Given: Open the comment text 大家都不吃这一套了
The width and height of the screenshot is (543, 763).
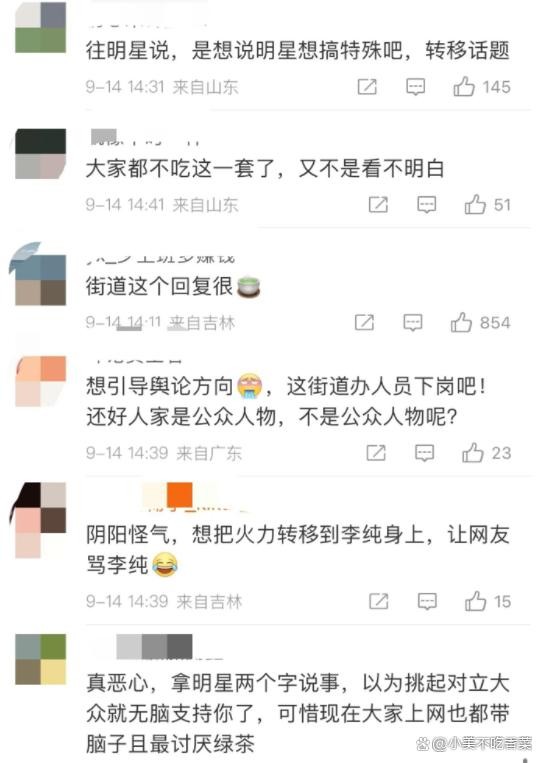Looking at the screenshot, I should tap(265, 169).
